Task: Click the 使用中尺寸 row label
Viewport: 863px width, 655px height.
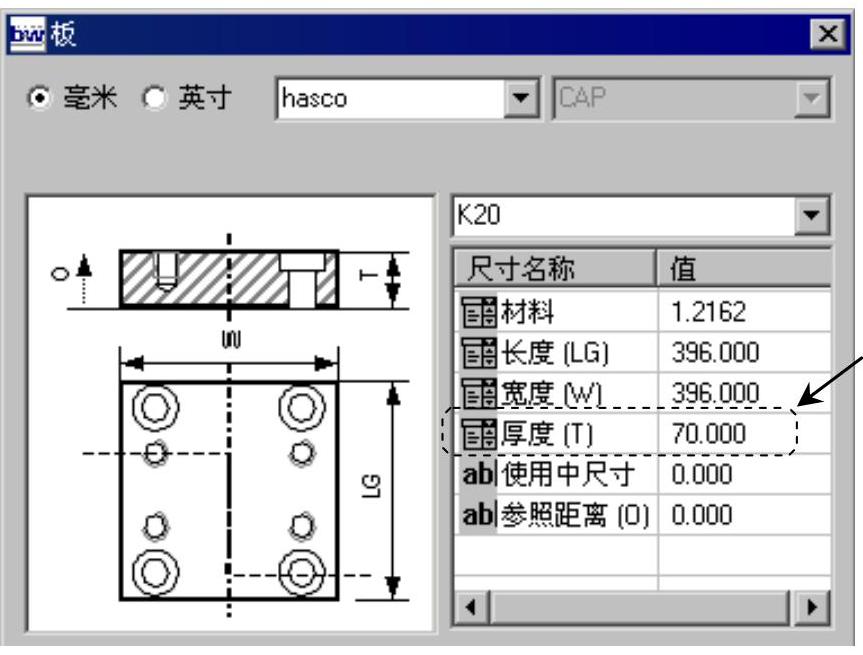Action: coord(568,475)
